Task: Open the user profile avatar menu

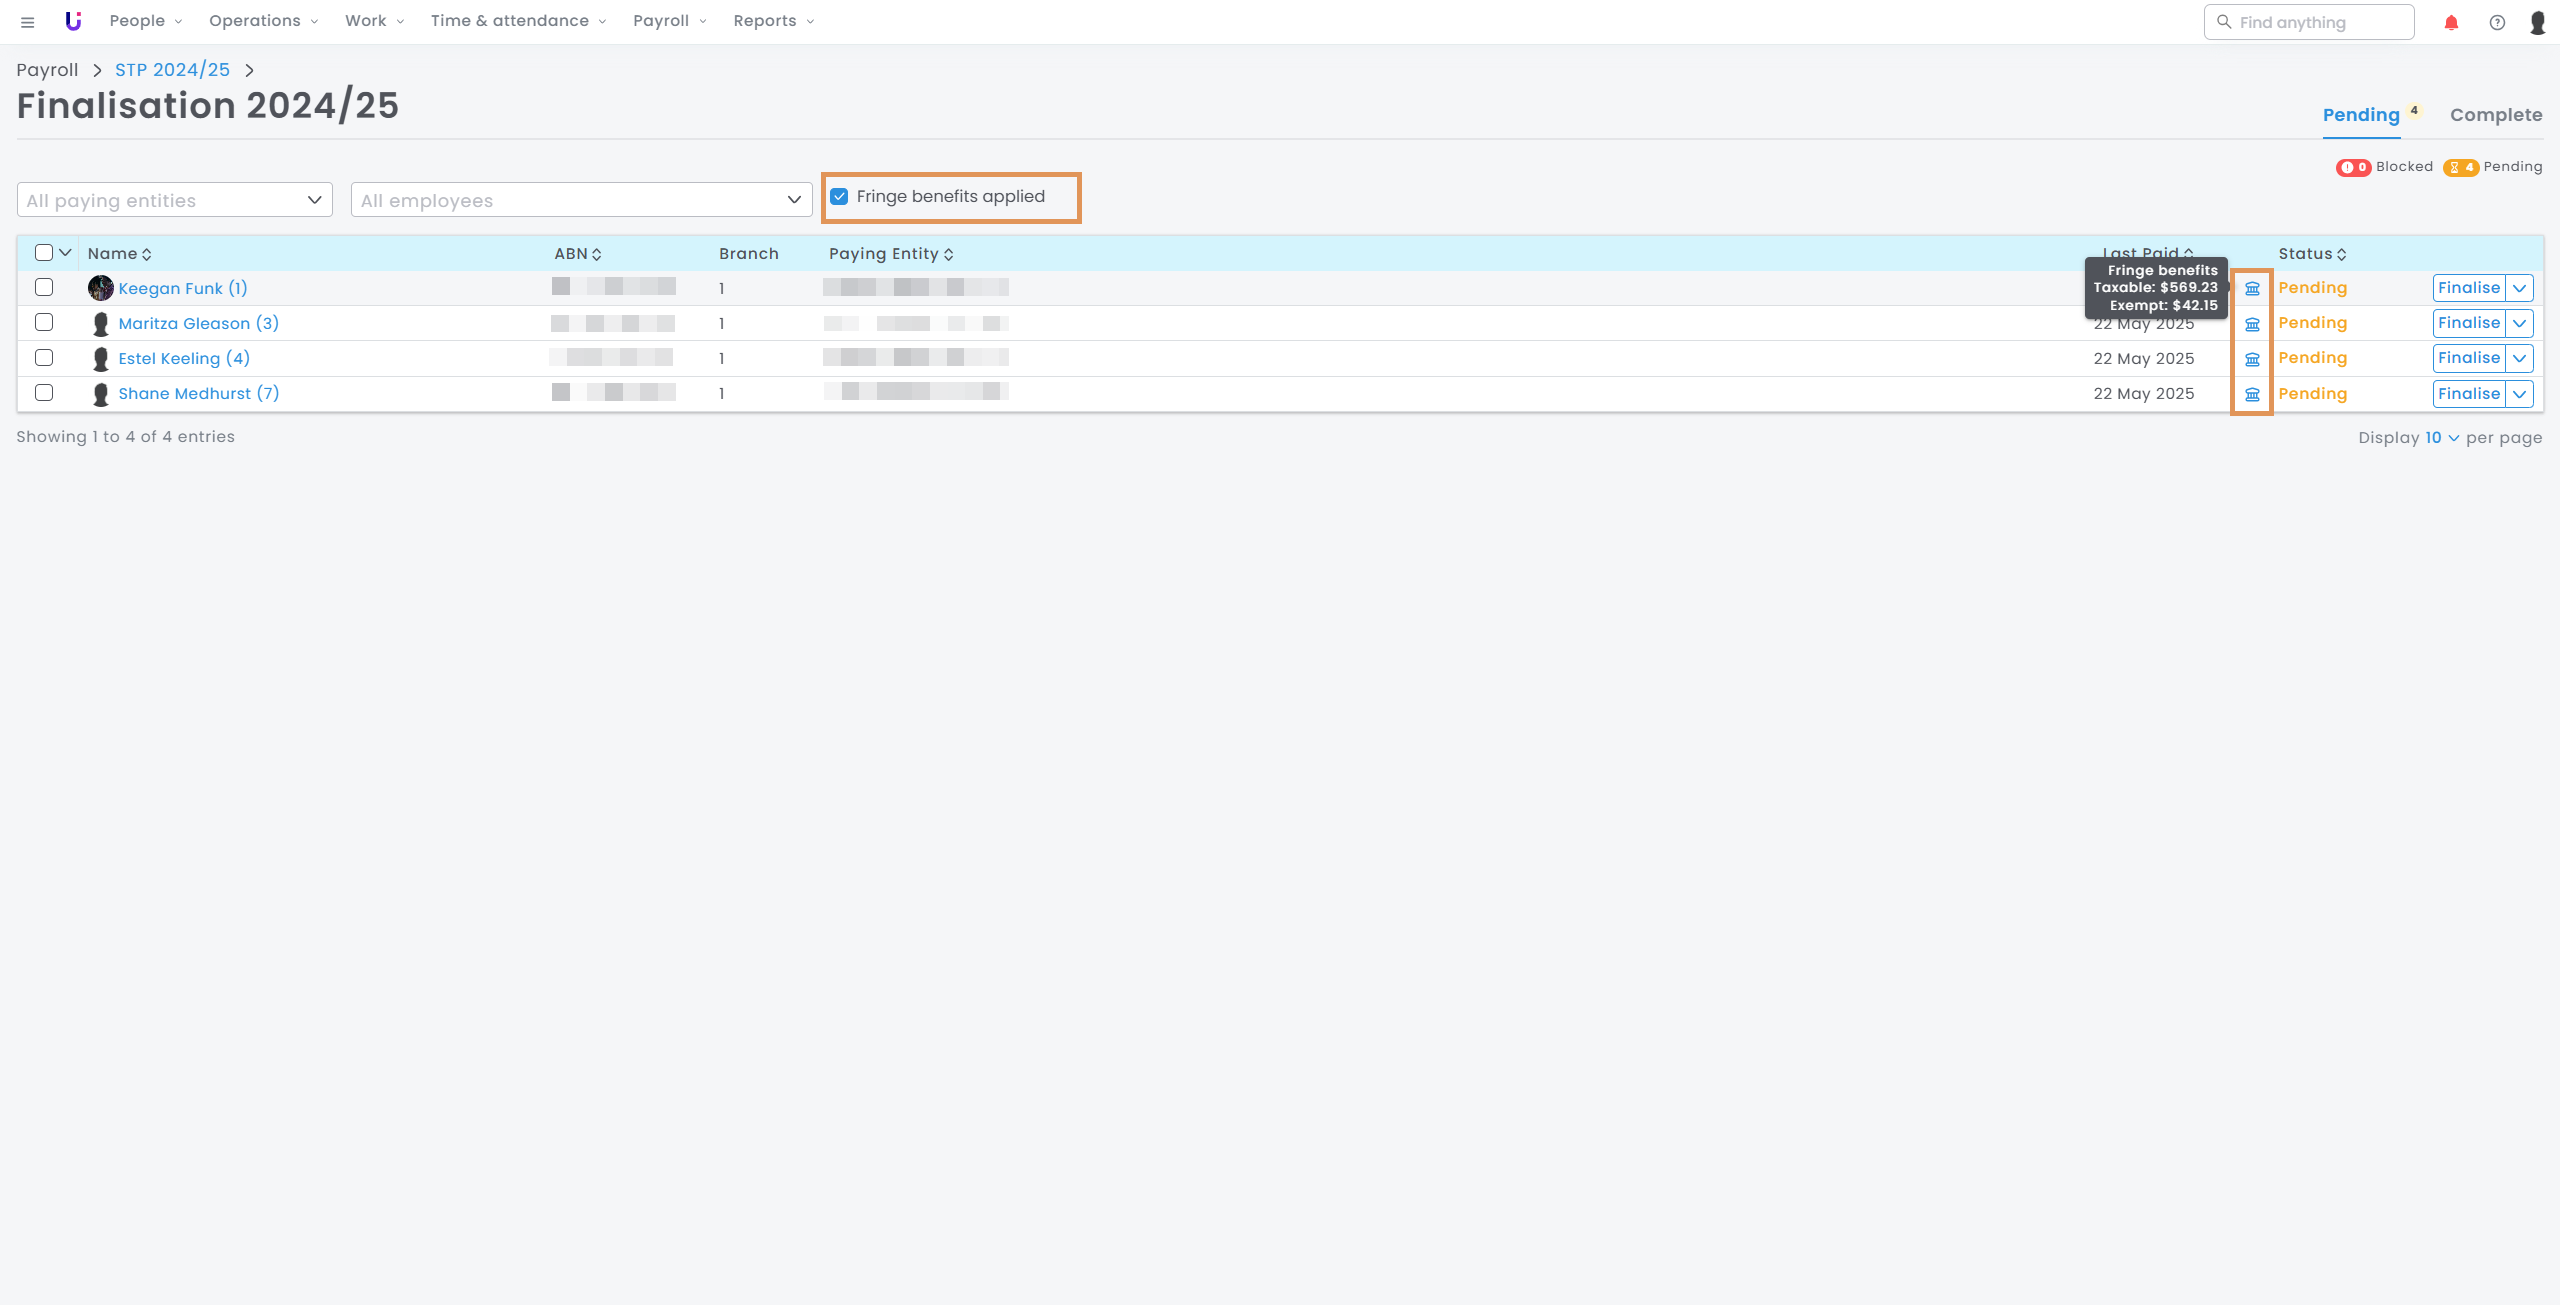Action: point(2538,22)
